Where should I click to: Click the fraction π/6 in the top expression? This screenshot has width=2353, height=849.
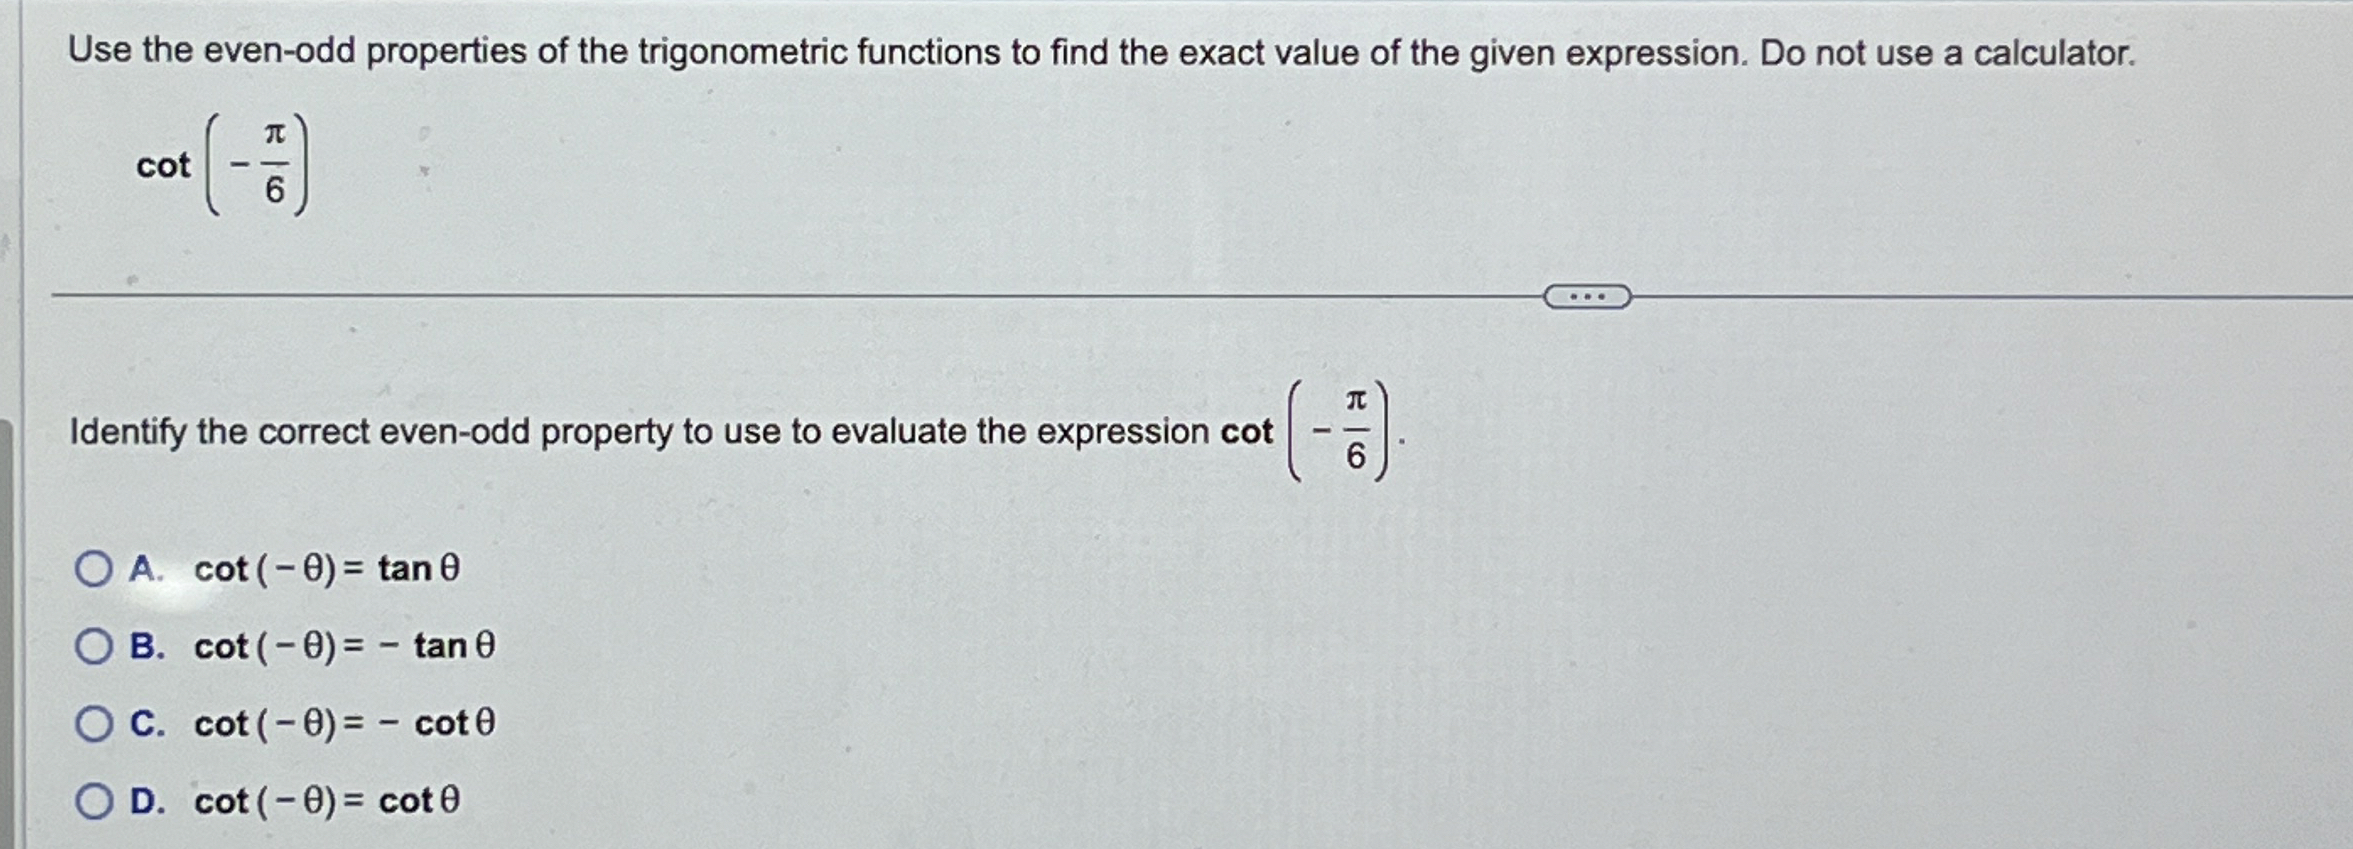tap(273, 165)
